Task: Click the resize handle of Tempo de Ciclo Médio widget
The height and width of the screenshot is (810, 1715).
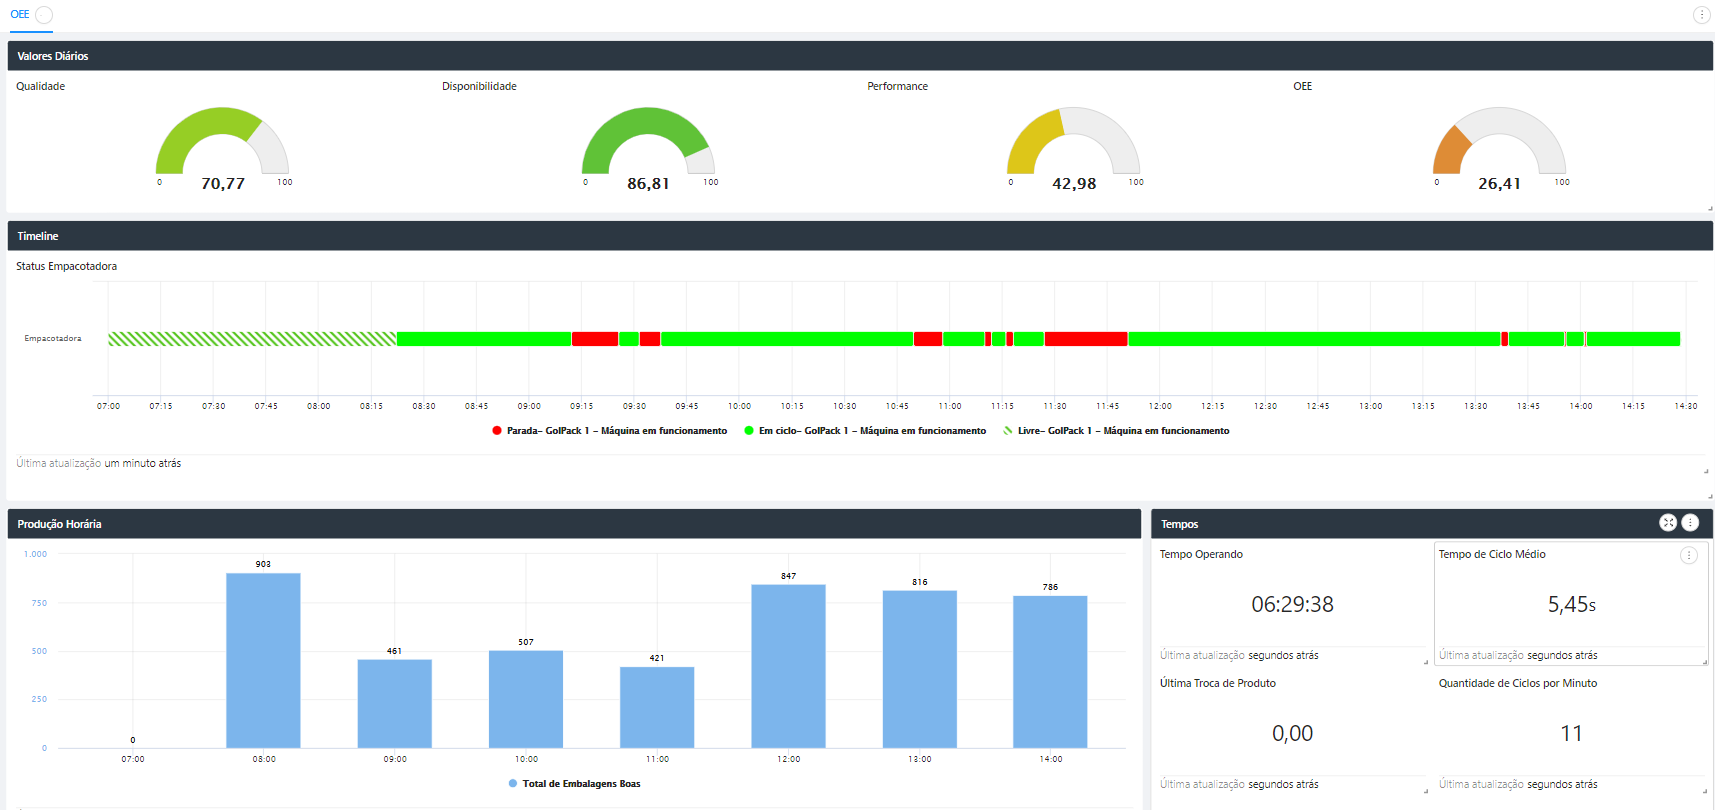Action: point(1704,661)
